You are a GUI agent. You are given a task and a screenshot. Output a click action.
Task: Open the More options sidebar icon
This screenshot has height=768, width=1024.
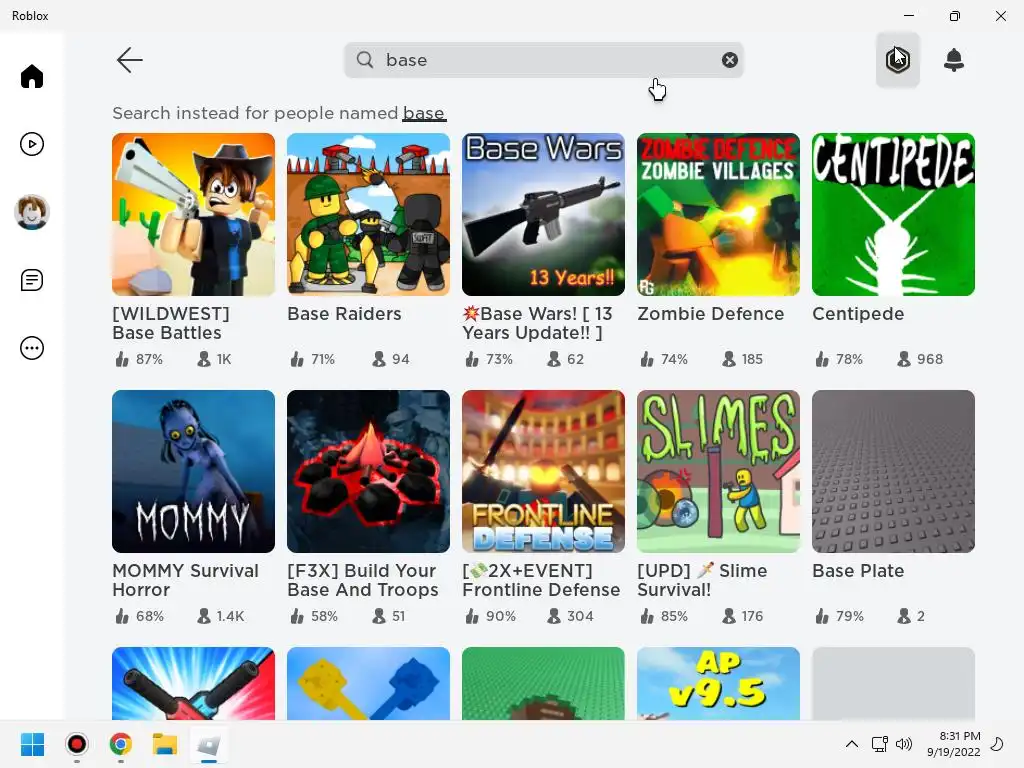31,348
